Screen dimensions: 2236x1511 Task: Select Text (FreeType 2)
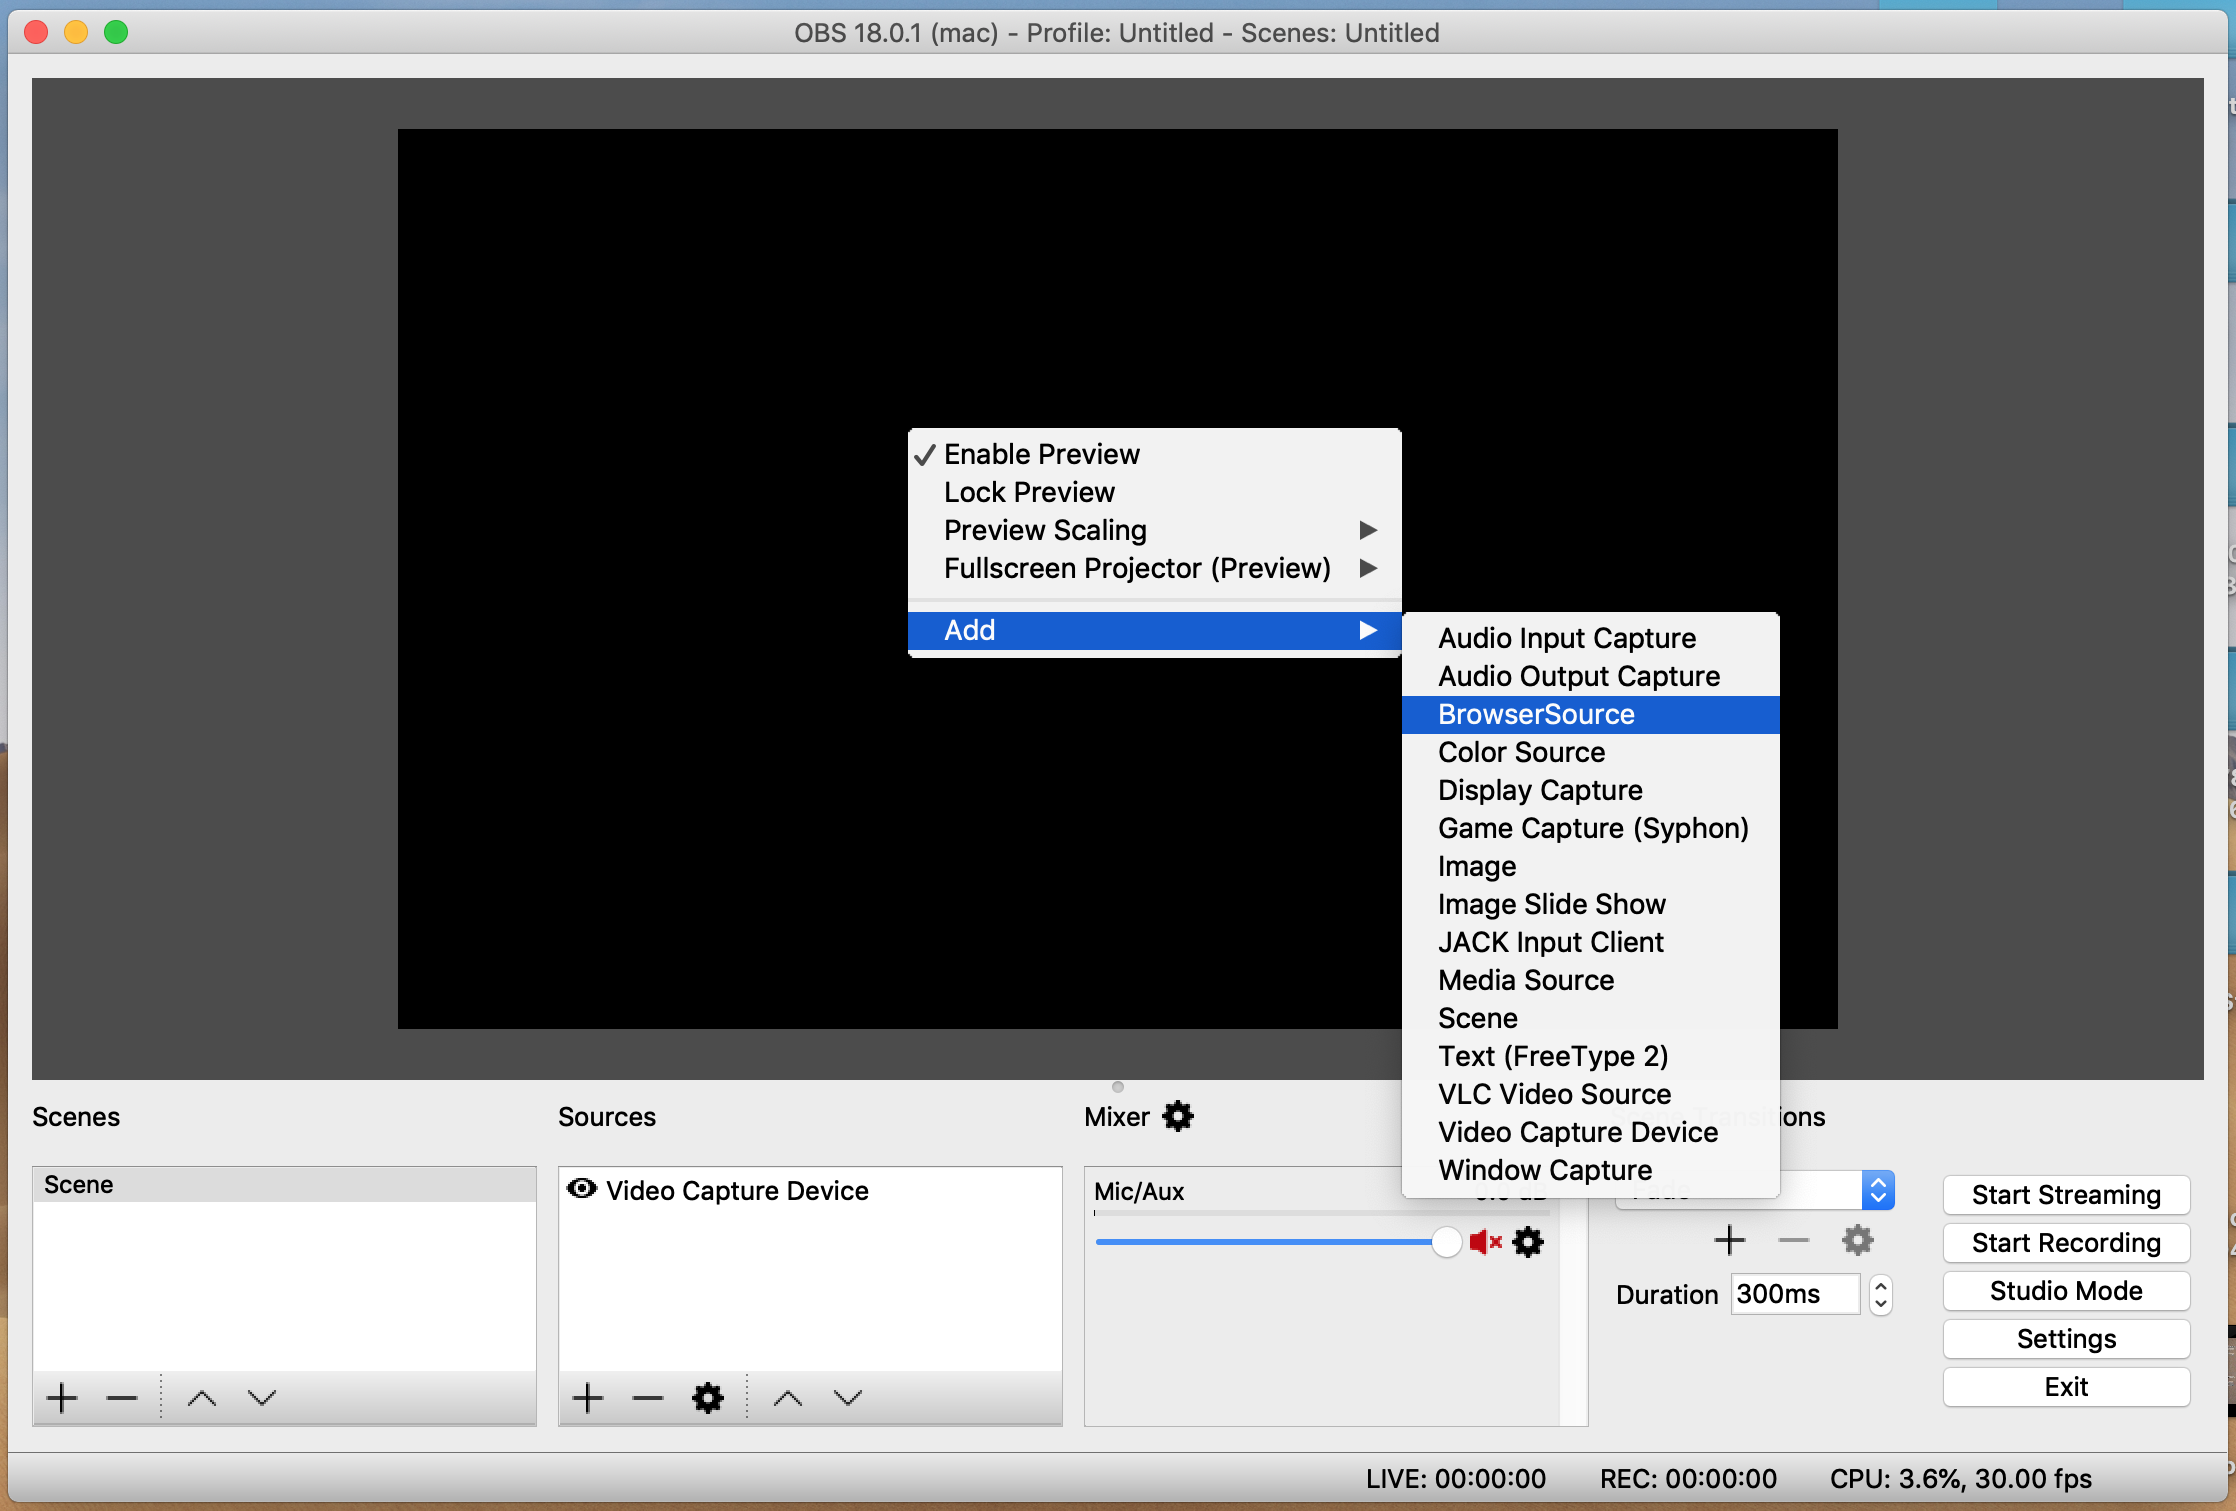1590,1056
